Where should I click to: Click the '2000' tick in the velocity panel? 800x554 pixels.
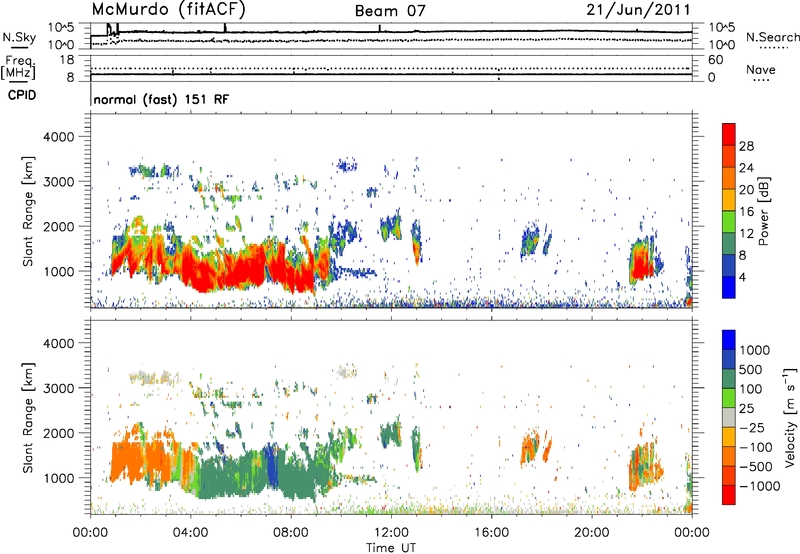[x=58, y=433]
